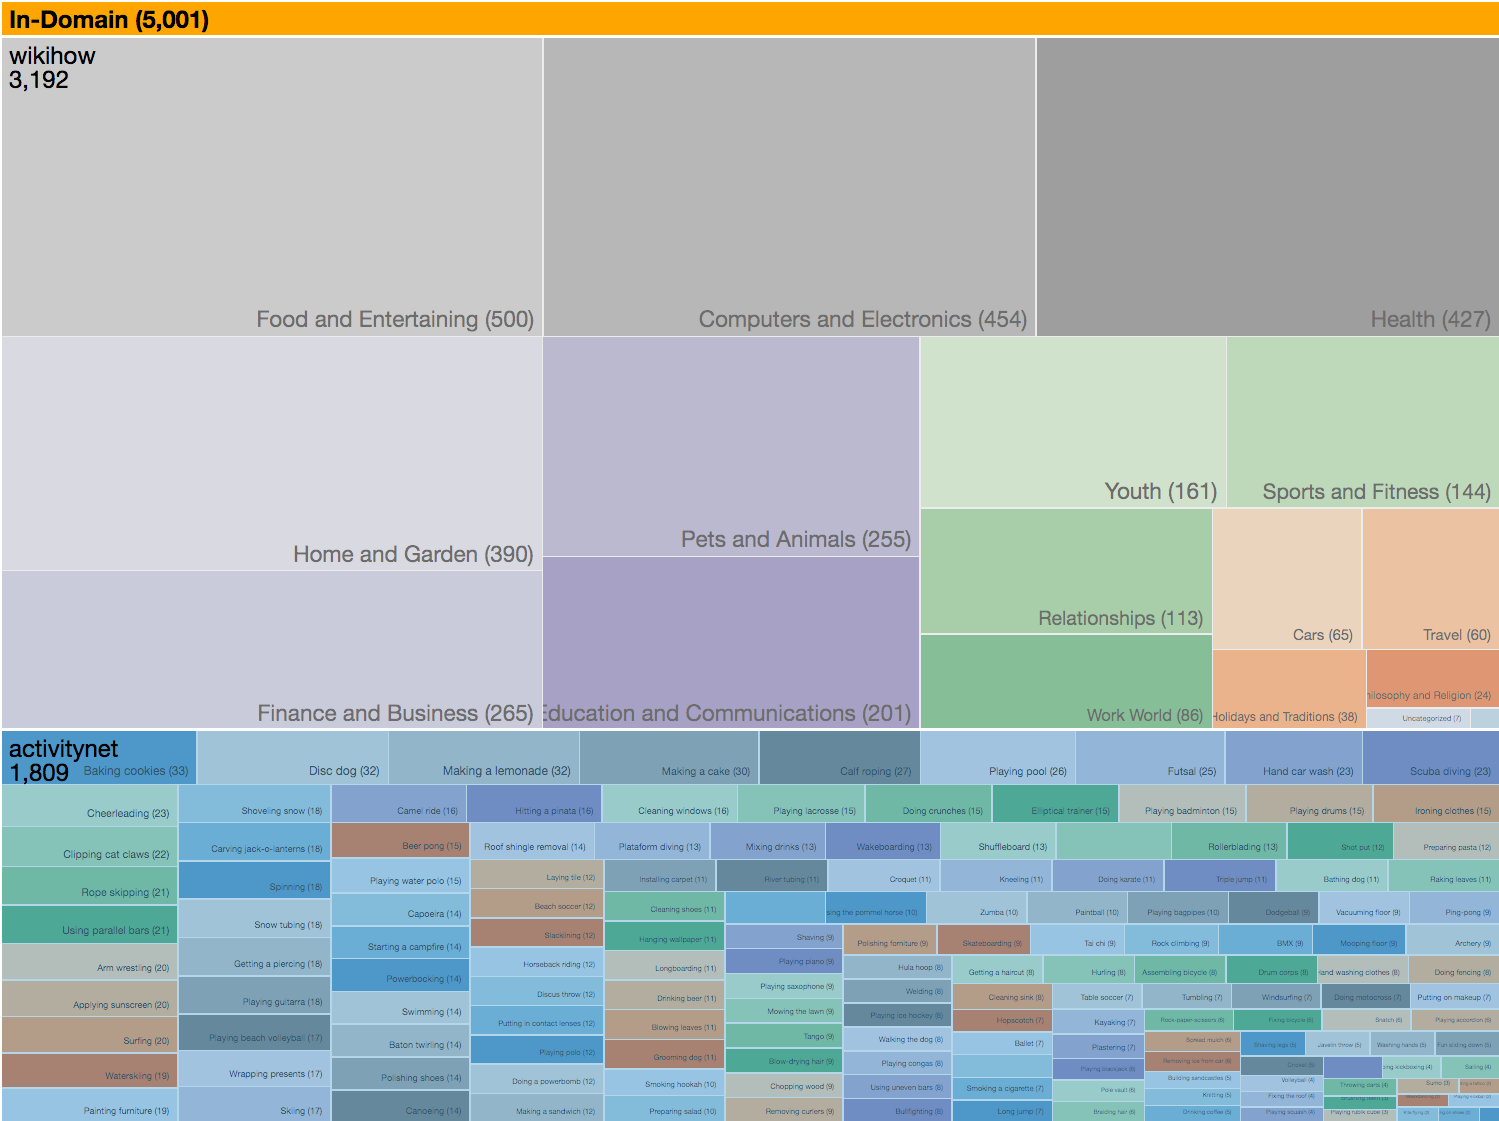This screenshot has height=1121, width=1499.
Task: Click the Youth (161) tile
Action: tap(1073, 422)
